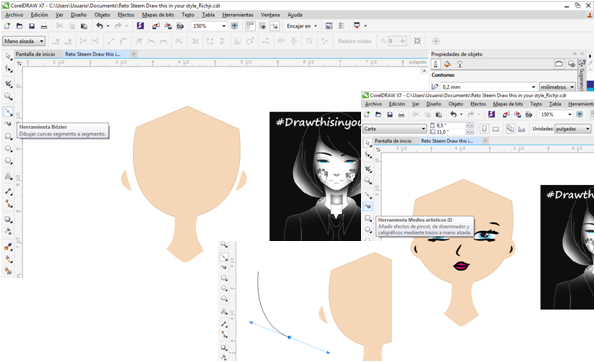595x362 pixels.
Task: Select Ellipse tool in main window toolbox
Action: point(8,149)
